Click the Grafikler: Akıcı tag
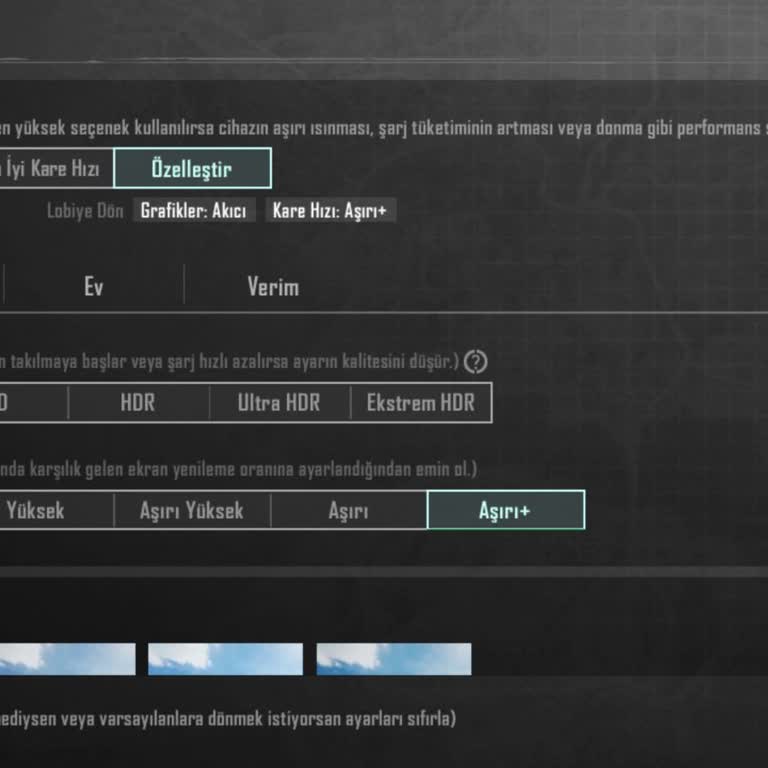This screenshot has width=768, height=768. point(193,211)
